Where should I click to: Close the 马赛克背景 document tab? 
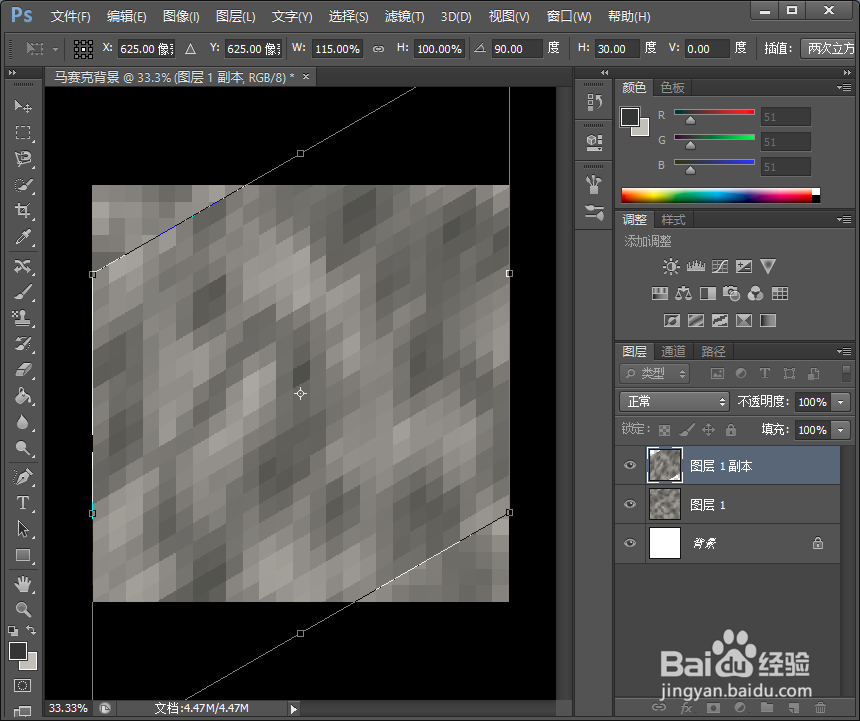(x=306, y=77)
